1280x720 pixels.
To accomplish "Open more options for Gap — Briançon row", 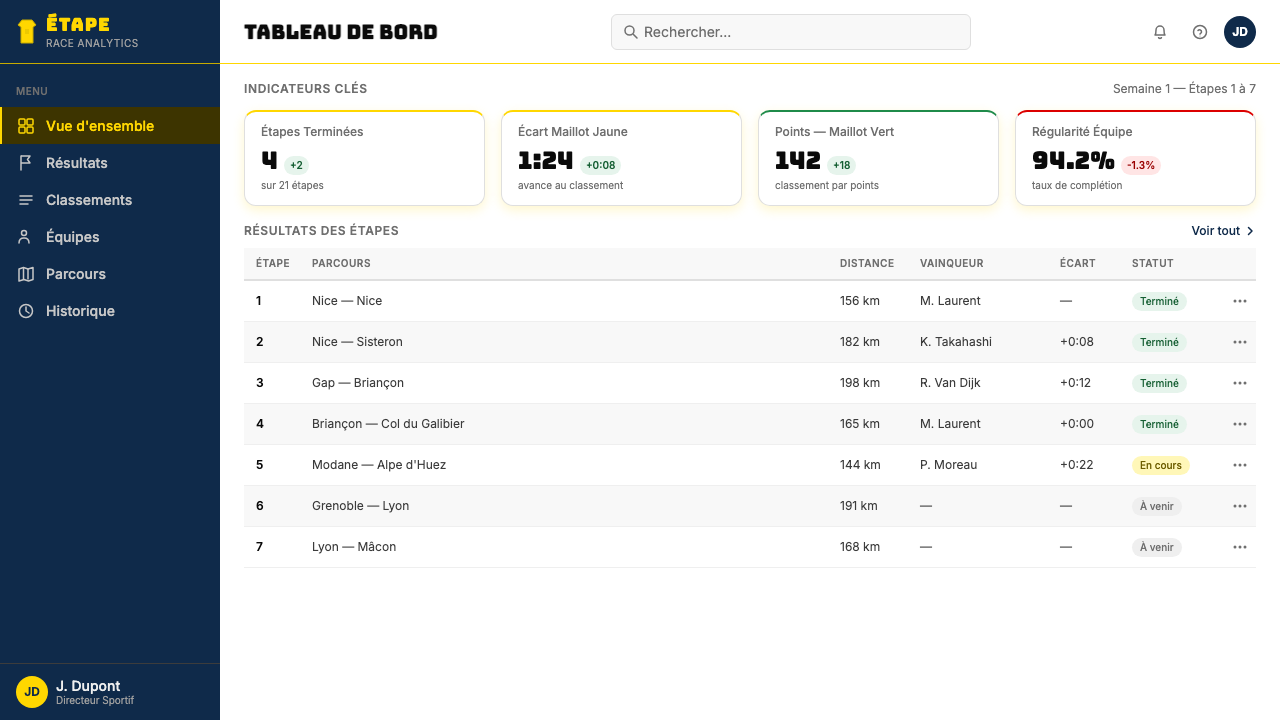I will pyautogui.click(x=1240, y=383).
